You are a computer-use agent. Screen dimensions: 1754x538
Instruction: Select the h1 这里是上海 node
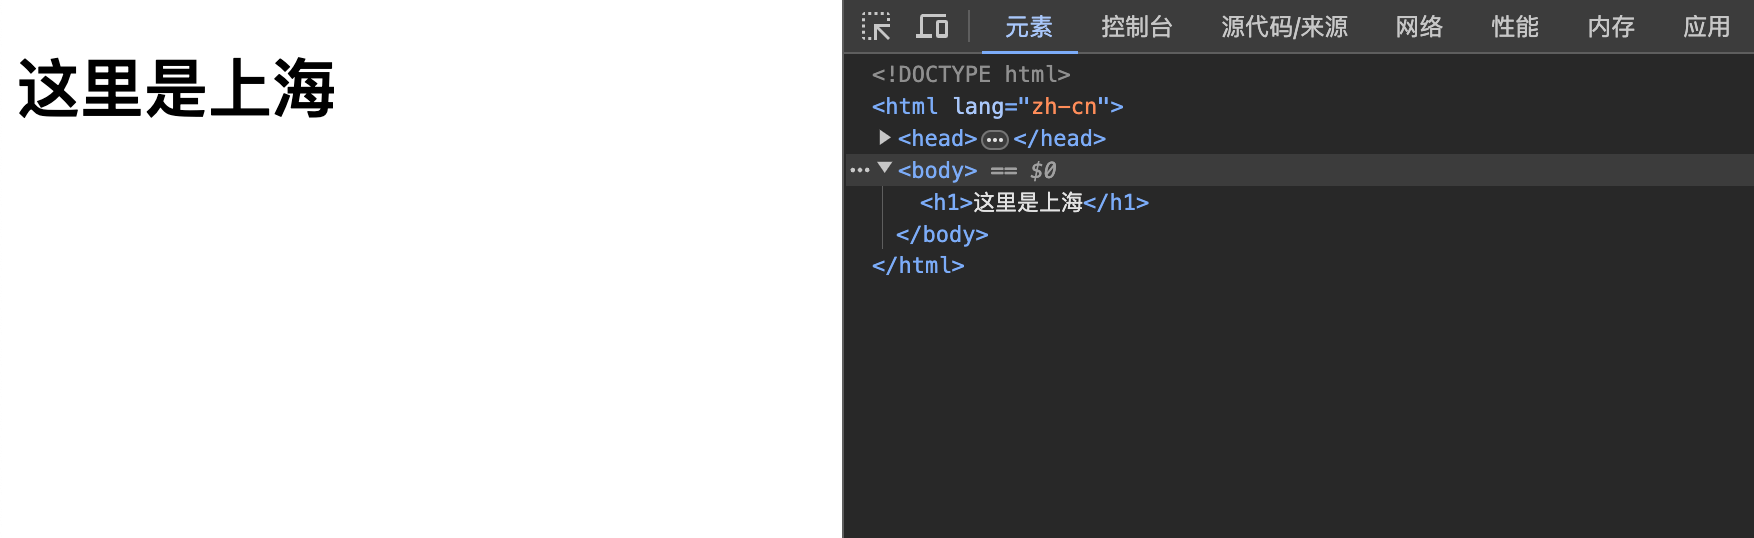pyautogui.click(x=1034, y=203)
